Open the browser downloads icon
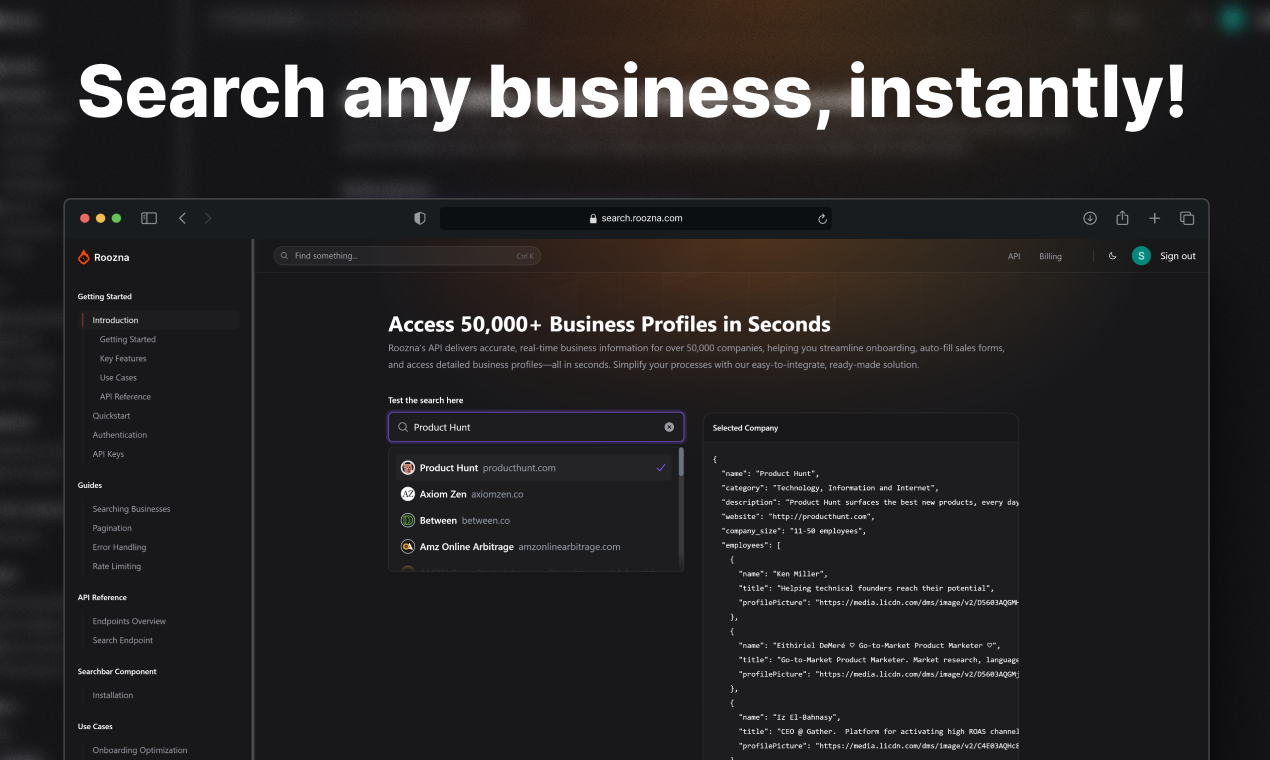This screenshot has height=760, width=1270. pyautogui.click(x=1090, y=218)
